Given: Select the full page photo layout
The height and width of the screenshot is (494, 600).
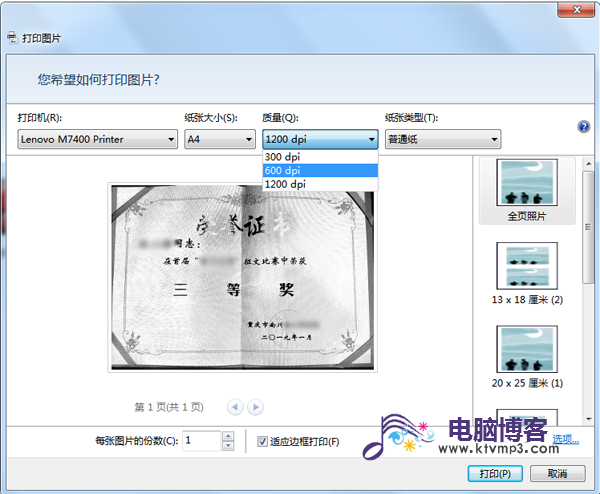Looking at the screenshot, I should point(527,191).
